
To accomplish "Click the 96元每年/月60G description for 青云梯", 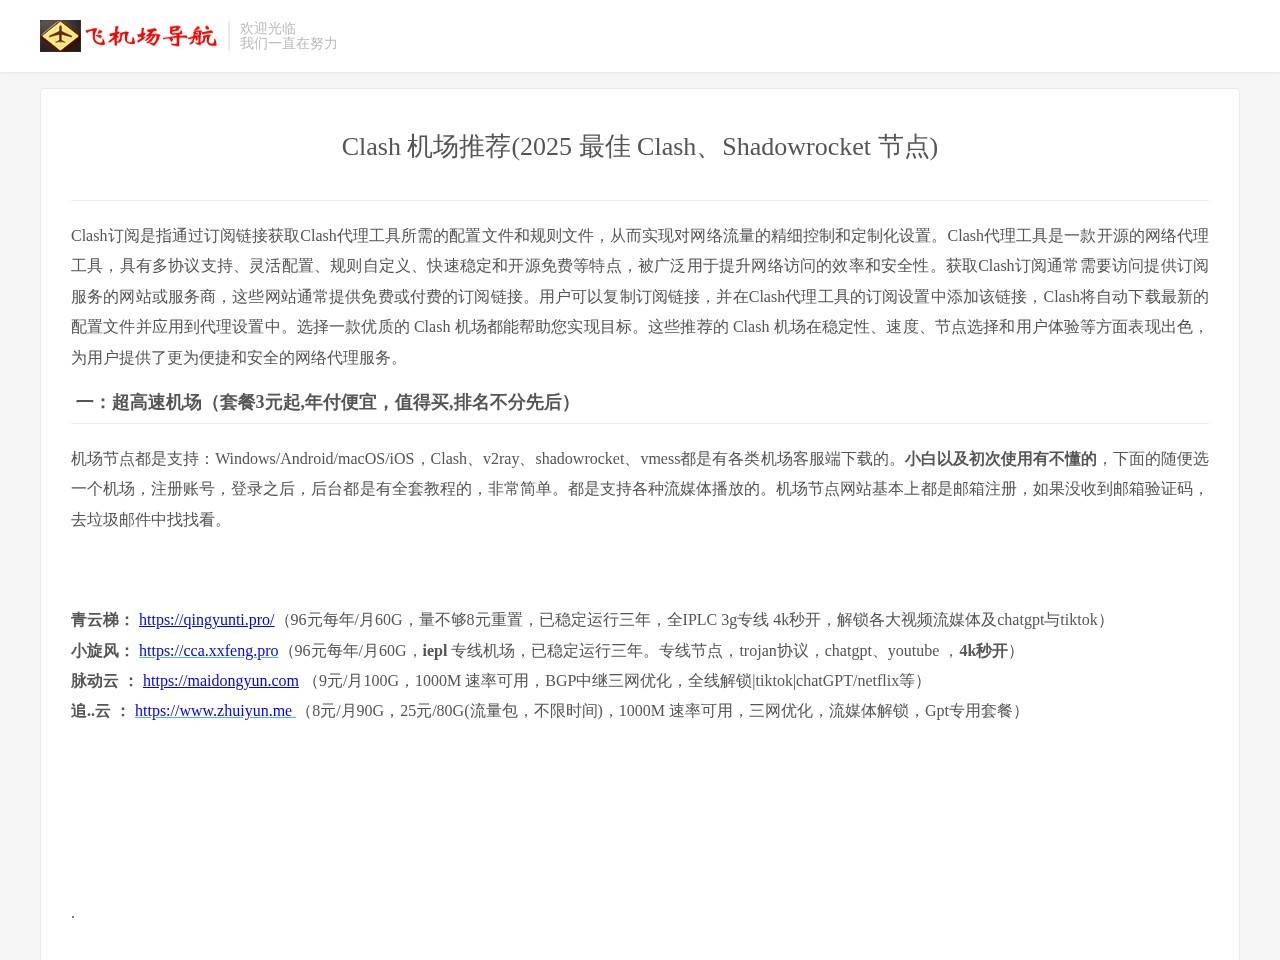I will point(695,620).
